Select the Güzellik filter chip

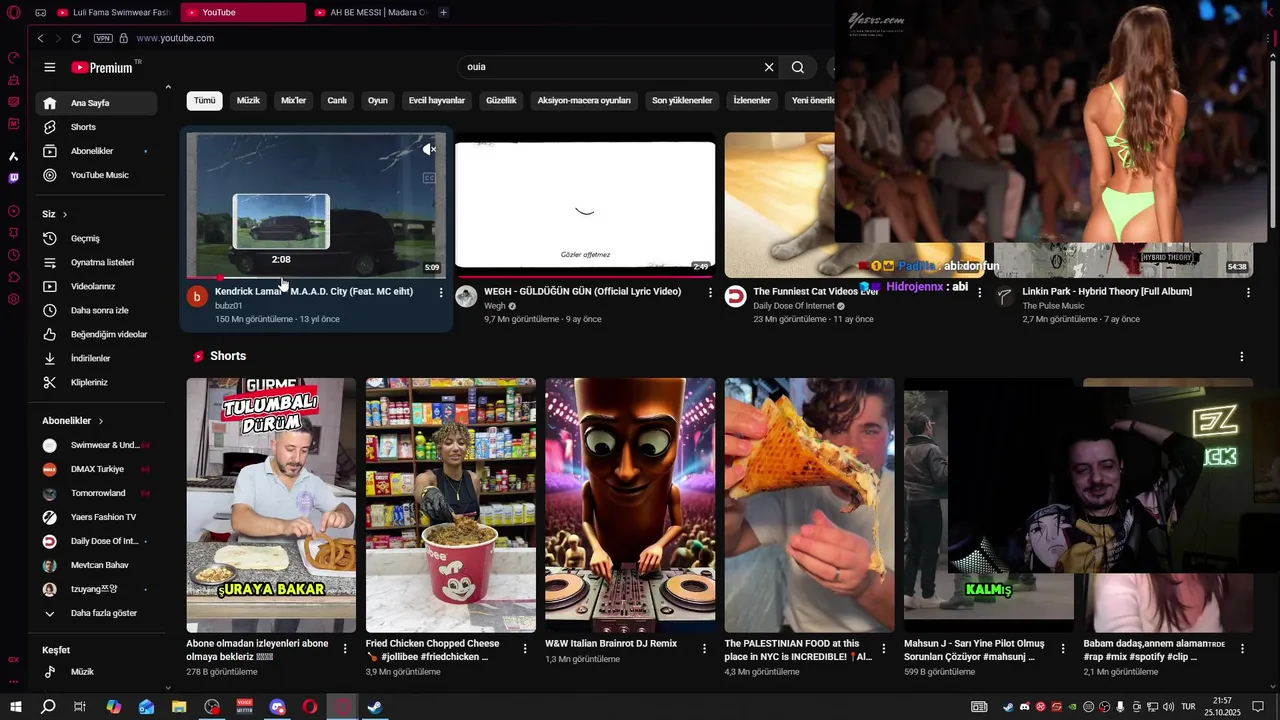coord(501,100)
